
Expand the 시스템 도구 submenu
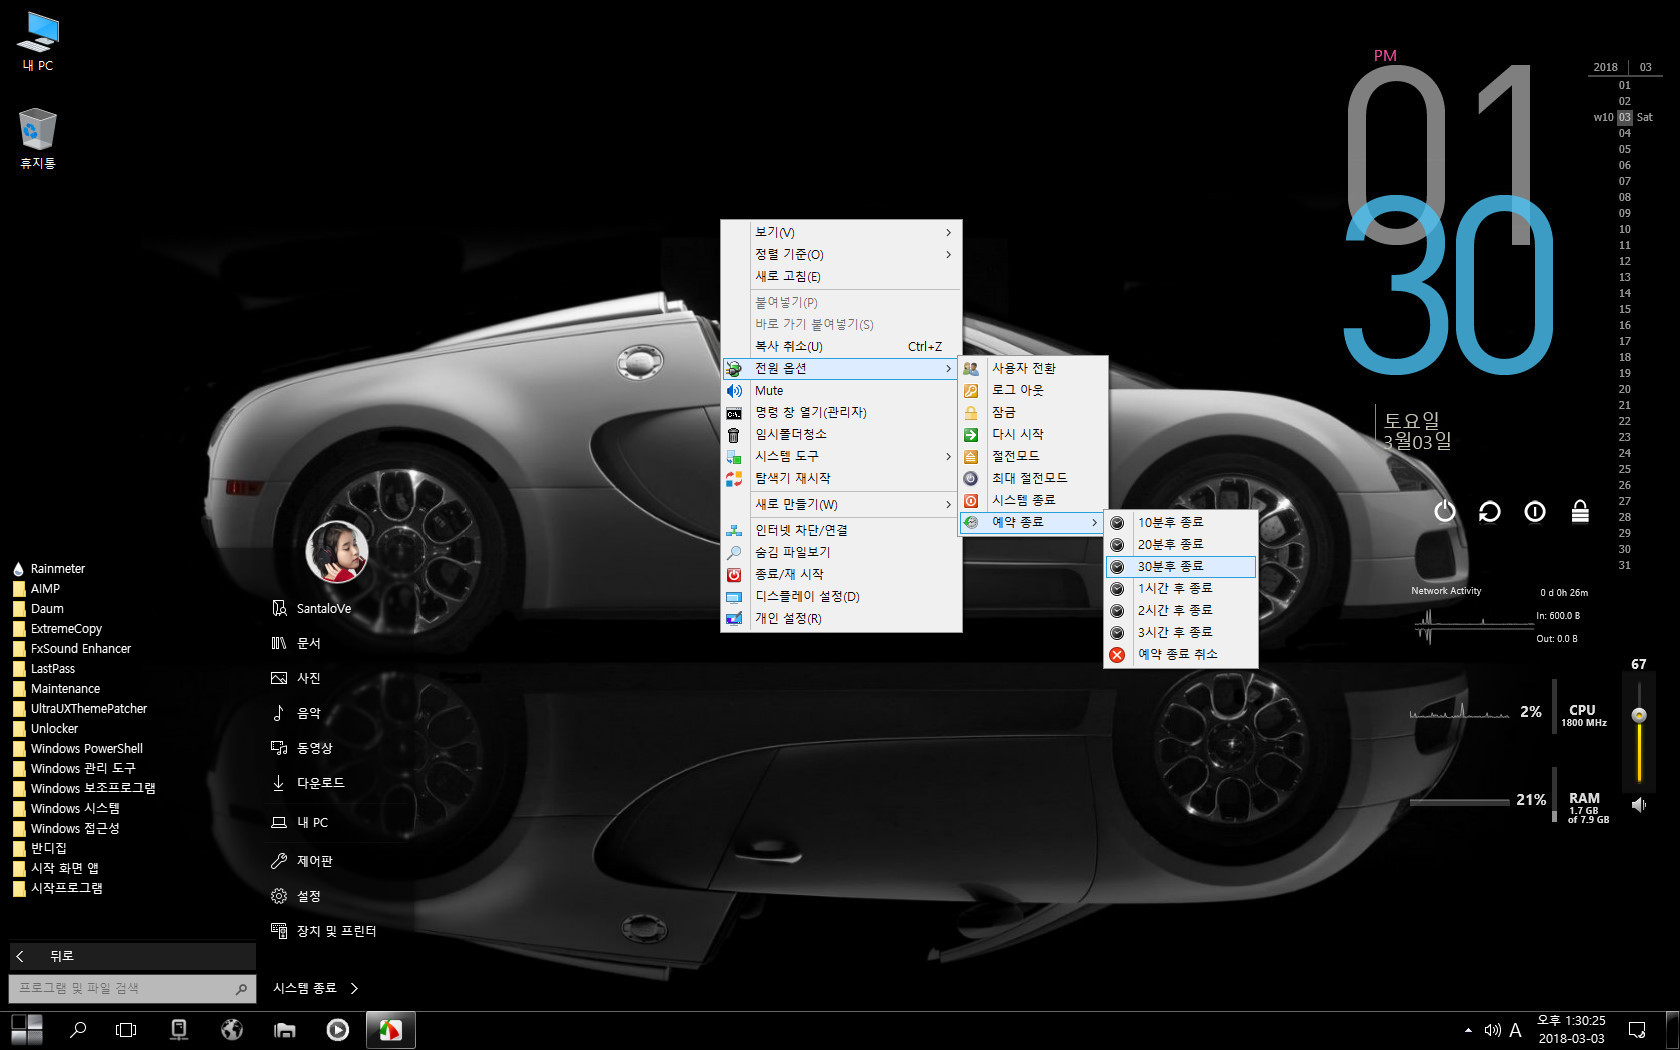pos(841,456)
